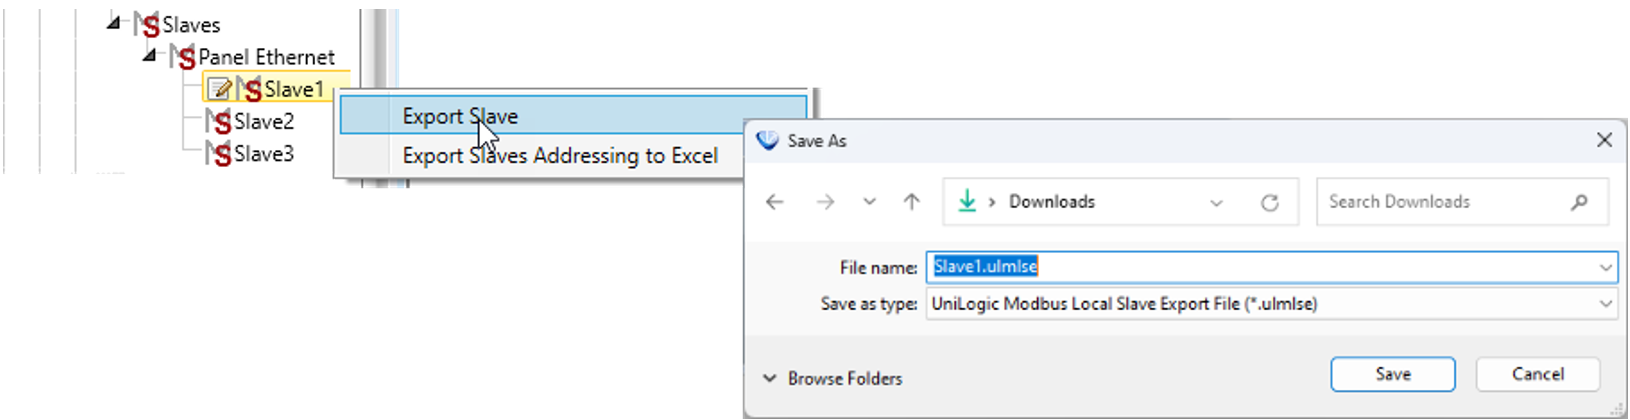Screen dimensions: 1630x420
Task: Click the search magnifier icon
Action: click(x=1579, y=202)
